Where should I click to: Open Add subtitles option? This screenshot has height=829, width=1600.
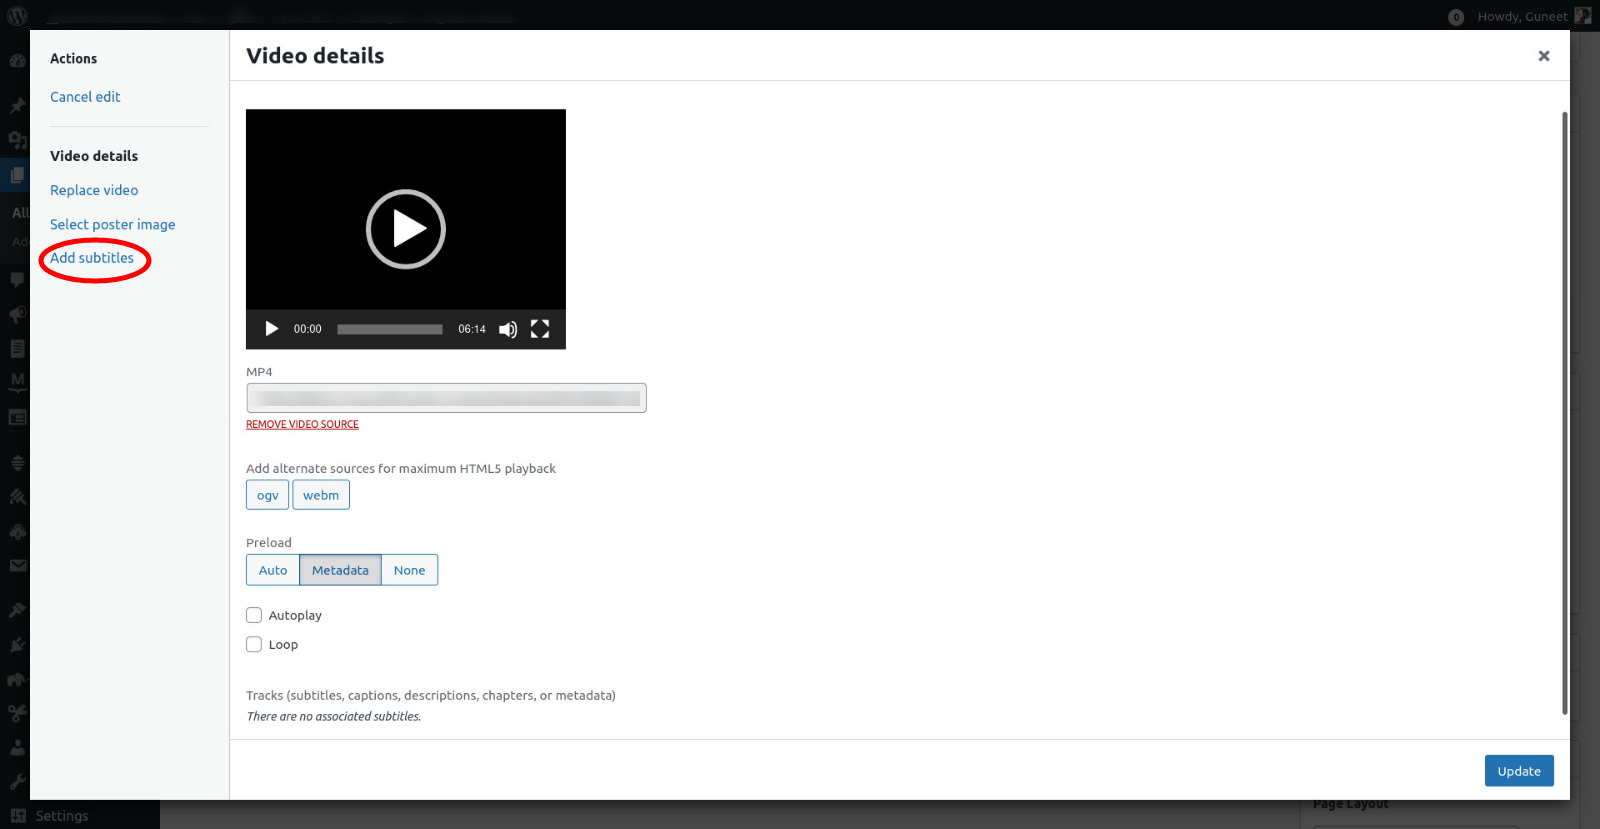point(92,258)
